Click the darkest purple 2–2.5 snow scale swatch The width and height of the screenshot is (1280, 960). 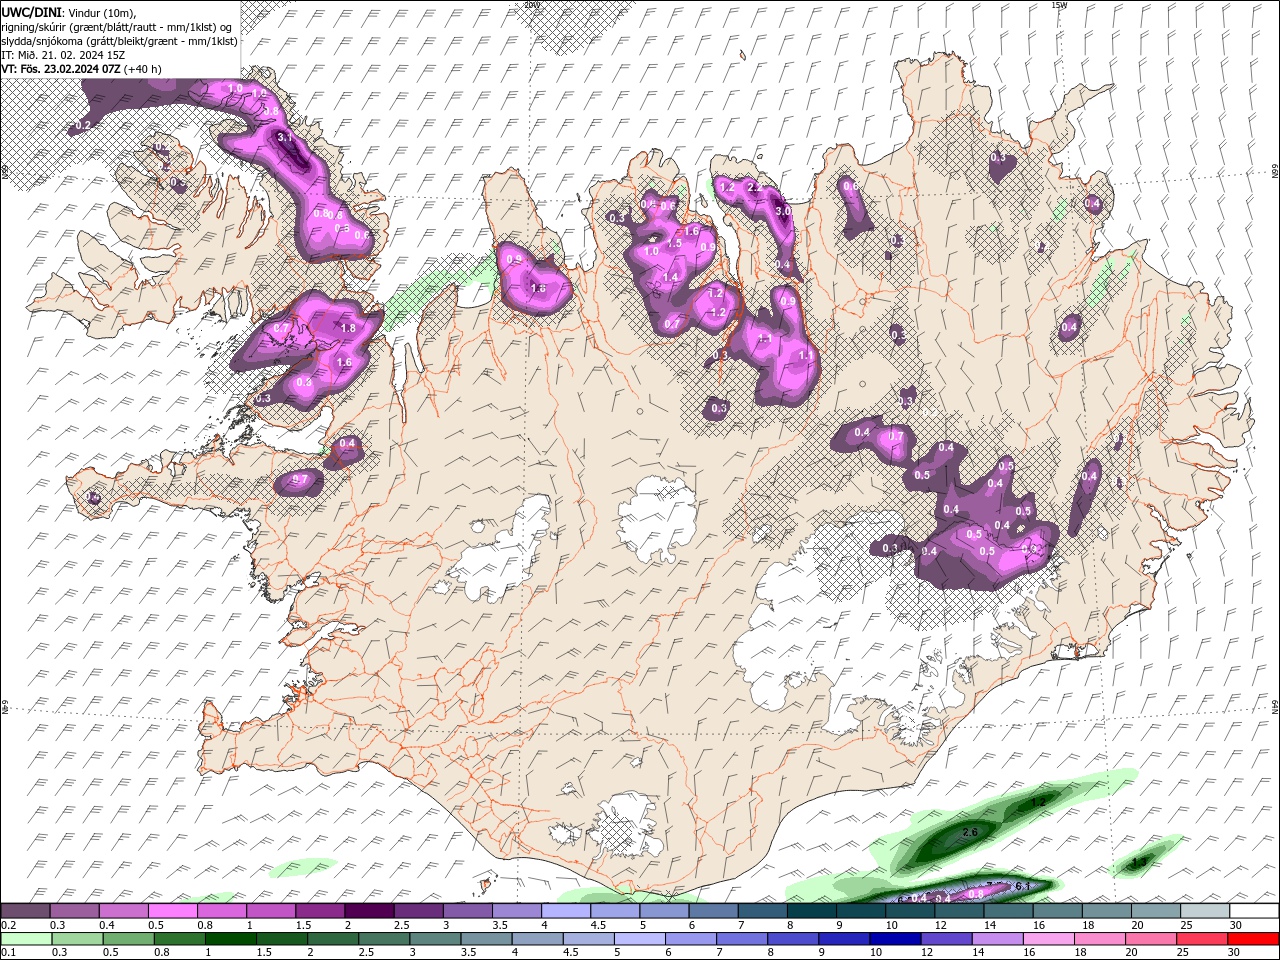pos(369,911)
